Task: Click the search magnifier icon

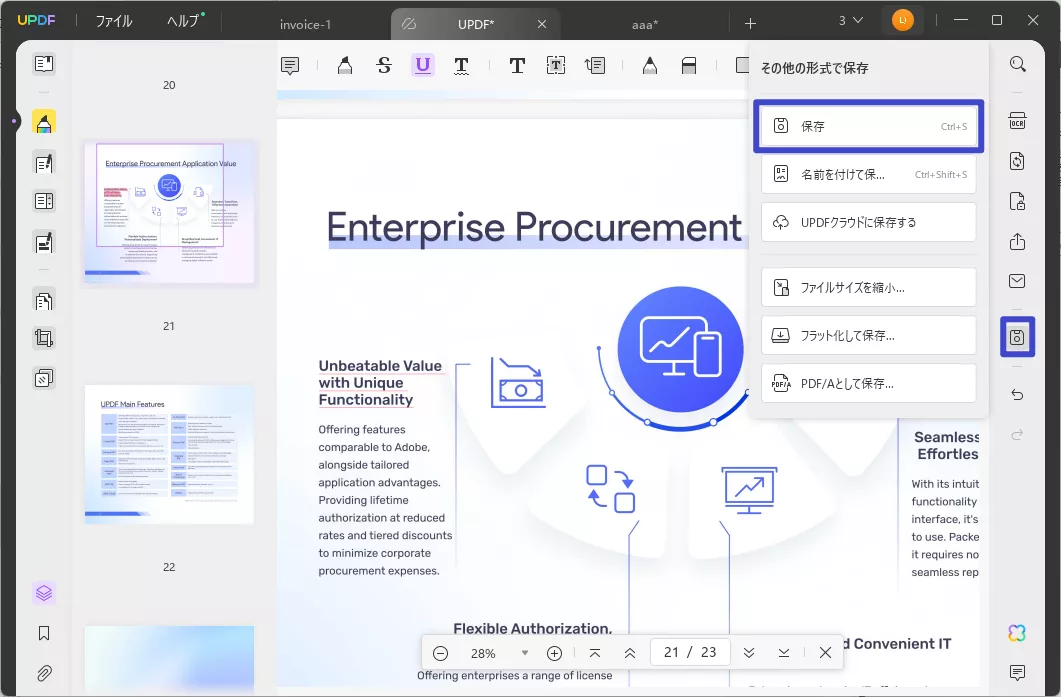Action: click(1018, 64)
